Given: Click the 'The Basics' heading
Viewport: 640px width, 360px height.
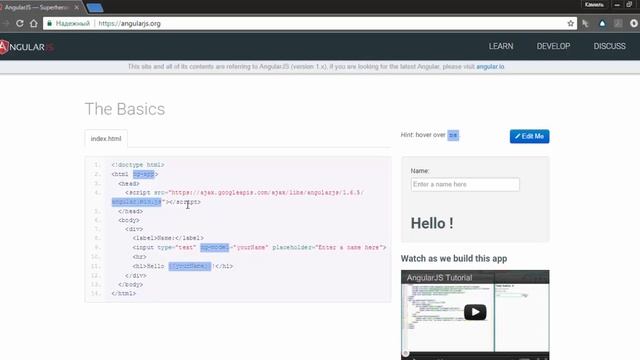Looking at the screenshot, I should pyautogui.click(x=125, y=109).
